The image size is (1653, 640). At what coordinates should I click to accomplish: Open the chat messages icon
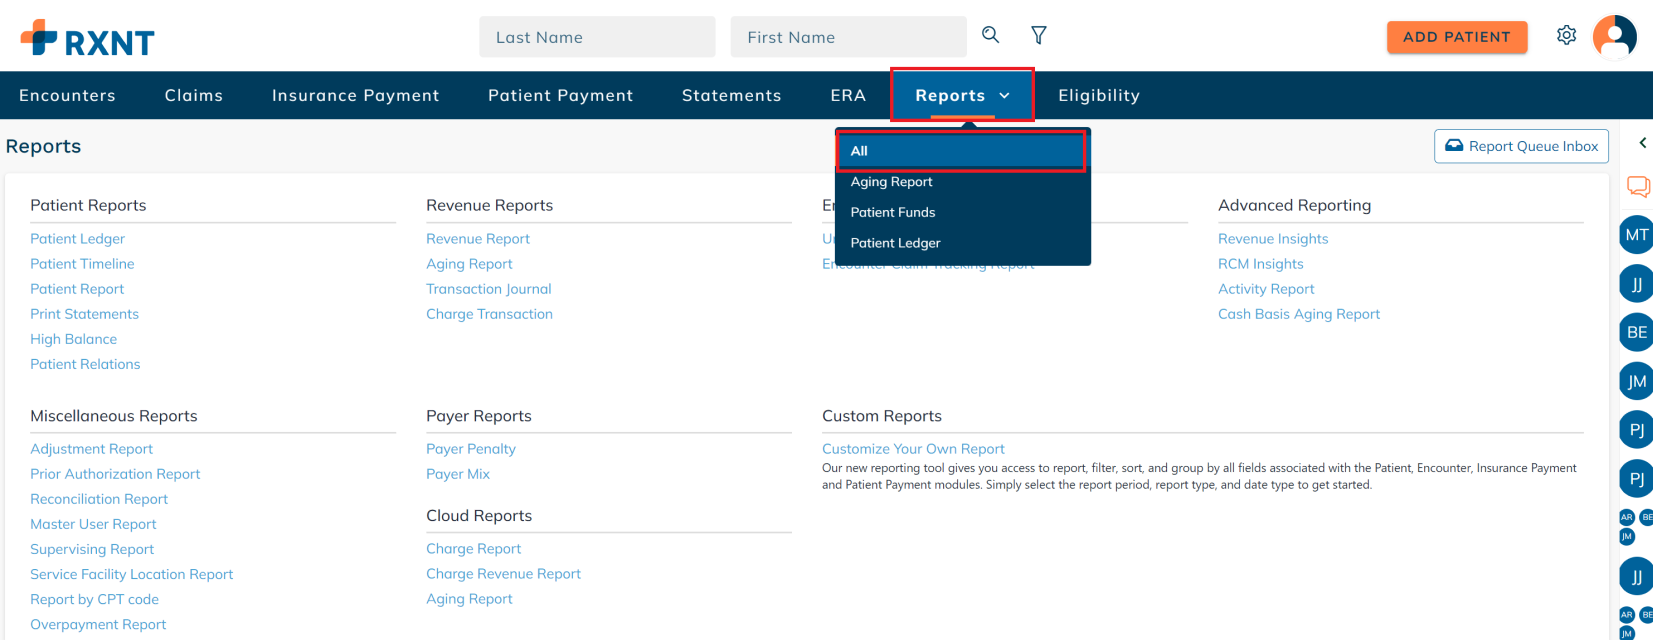pos(1638,186)
